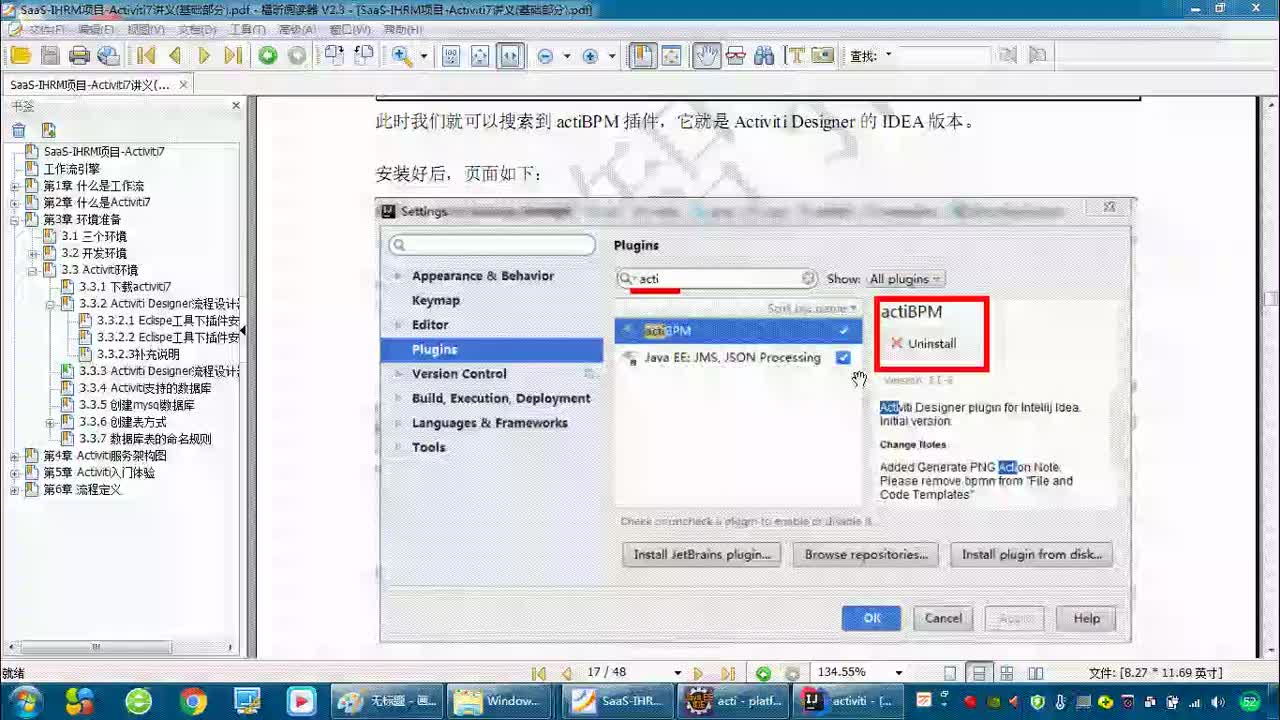1280x720 pixels.
Task: Open bookmark 3.3.7 数据库表的命名规则
Action: point(145,440)
